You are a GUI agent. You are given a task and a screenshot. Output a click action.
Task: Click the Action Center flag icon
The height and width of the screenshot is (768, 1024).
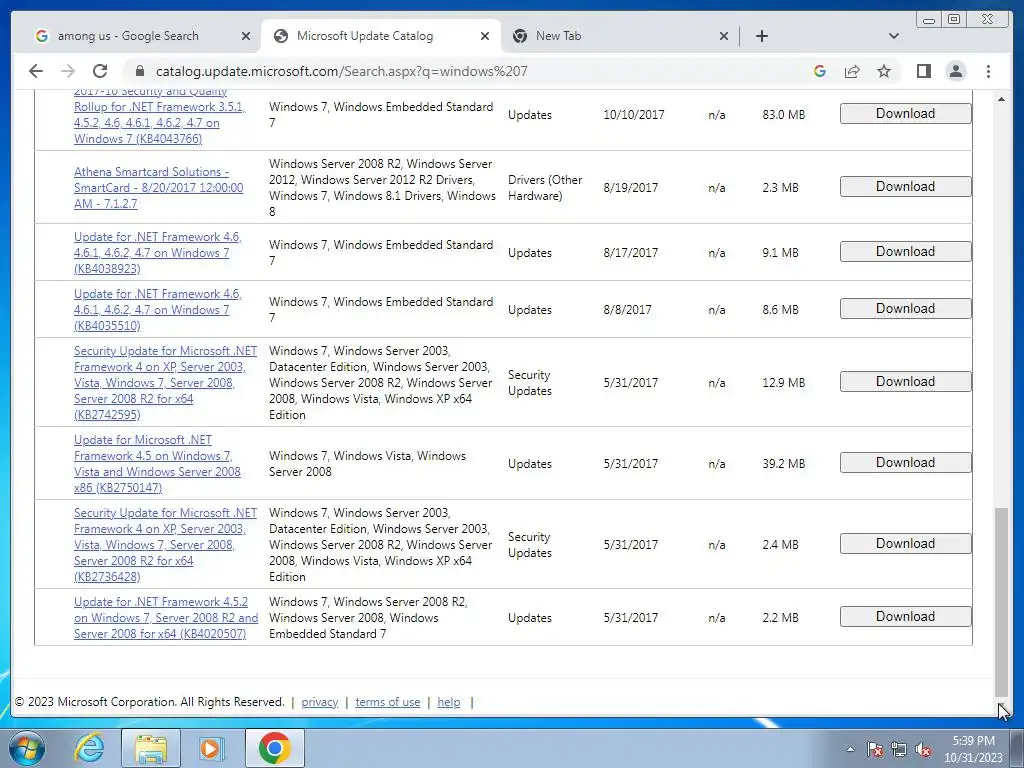[875, 749]
